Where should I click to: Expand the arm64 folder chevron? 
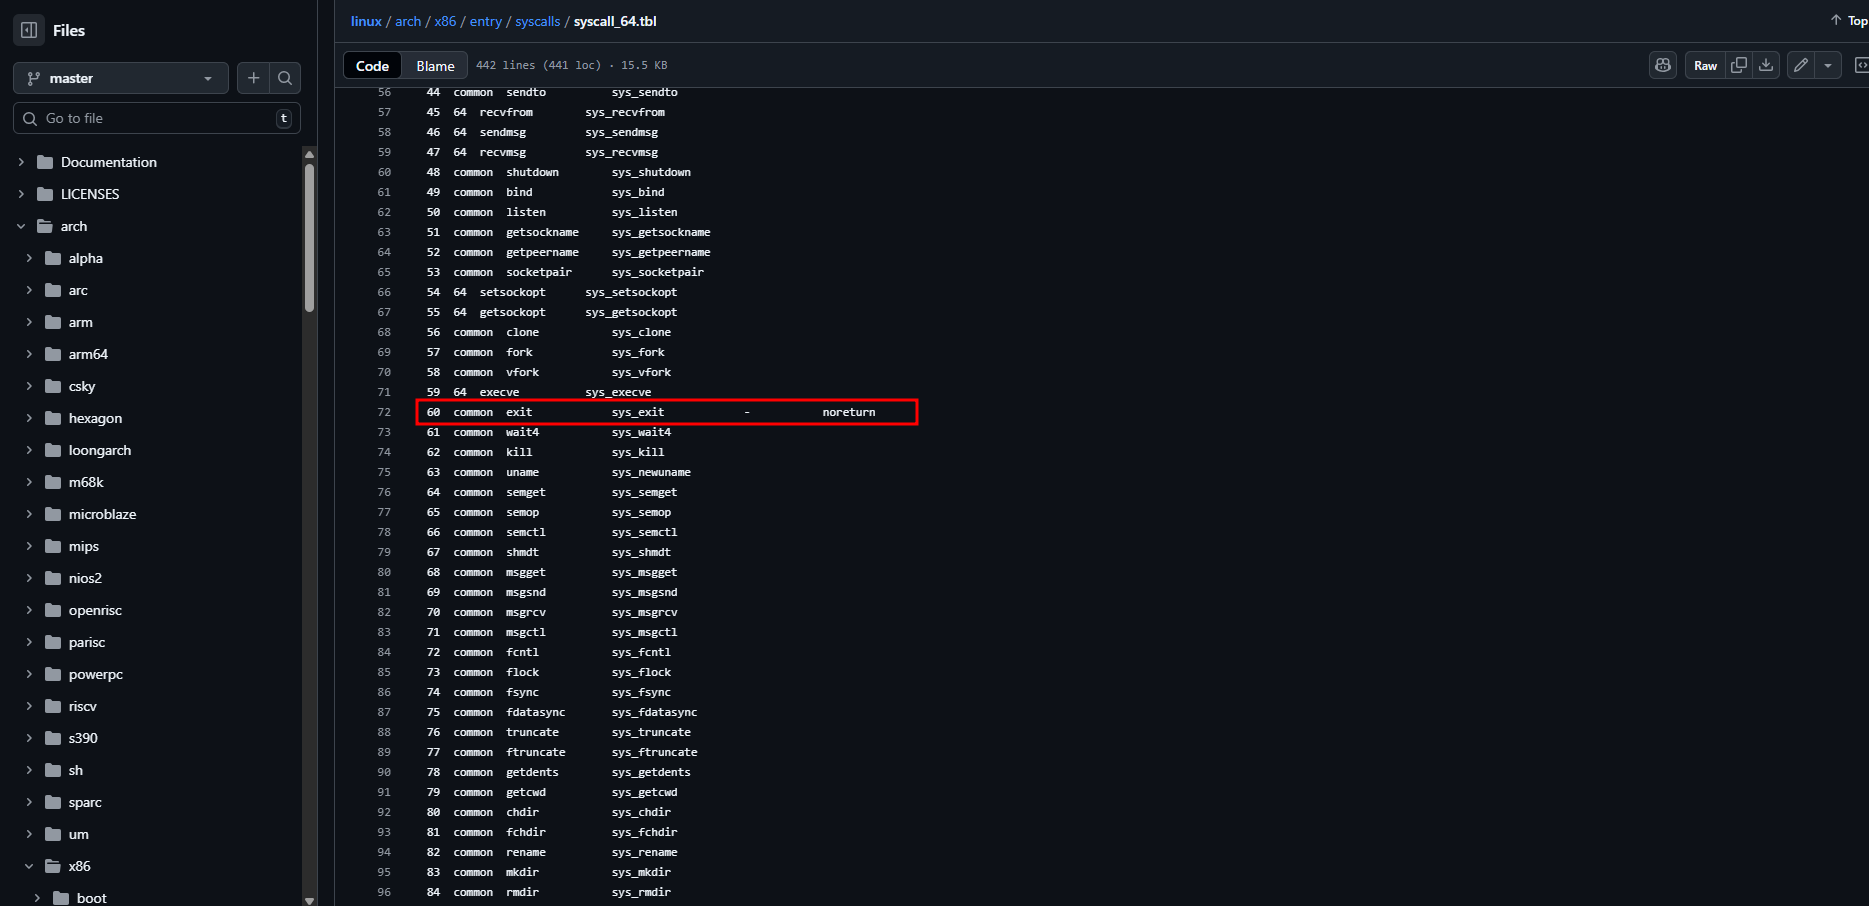click(x=29, y=354)
